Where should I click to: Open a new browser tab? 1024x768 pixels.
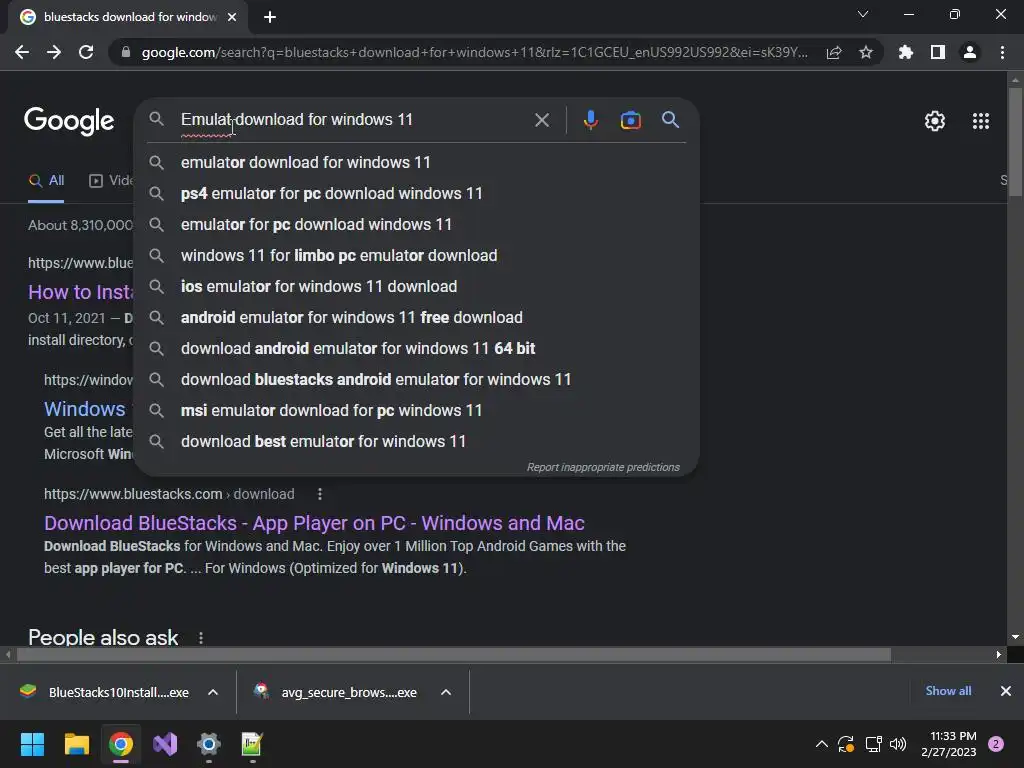pos(270,17)
